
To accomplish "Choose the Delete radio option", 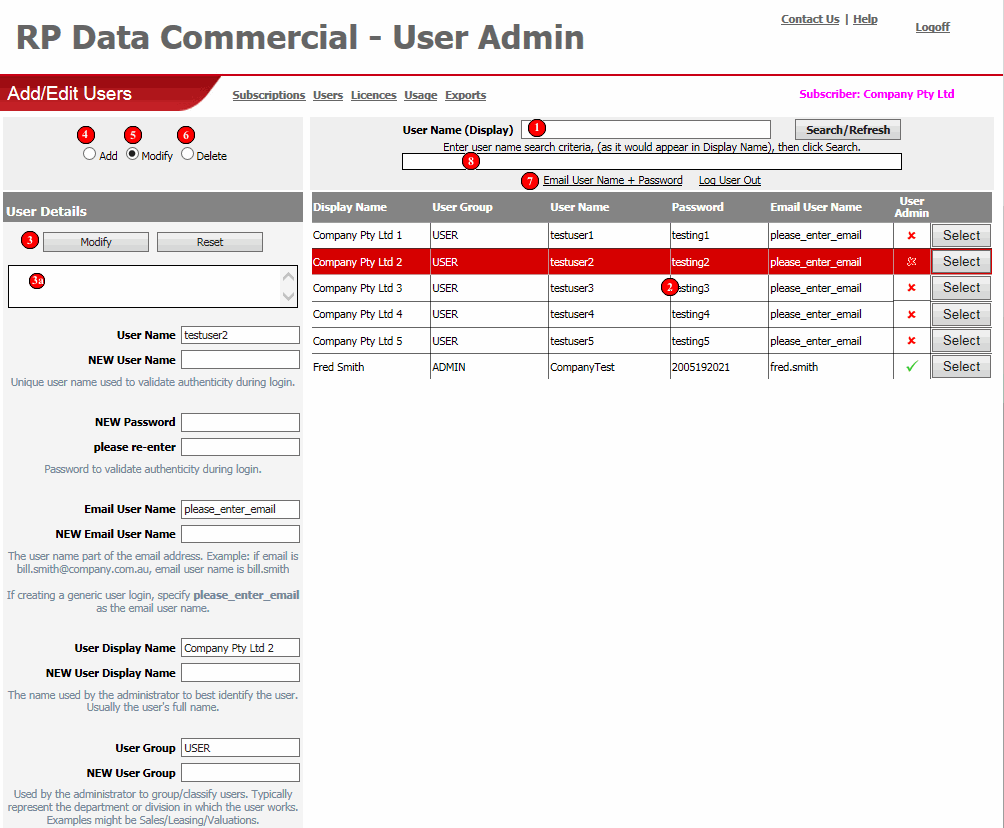I will pyautogui.click(x=187, y=154).
